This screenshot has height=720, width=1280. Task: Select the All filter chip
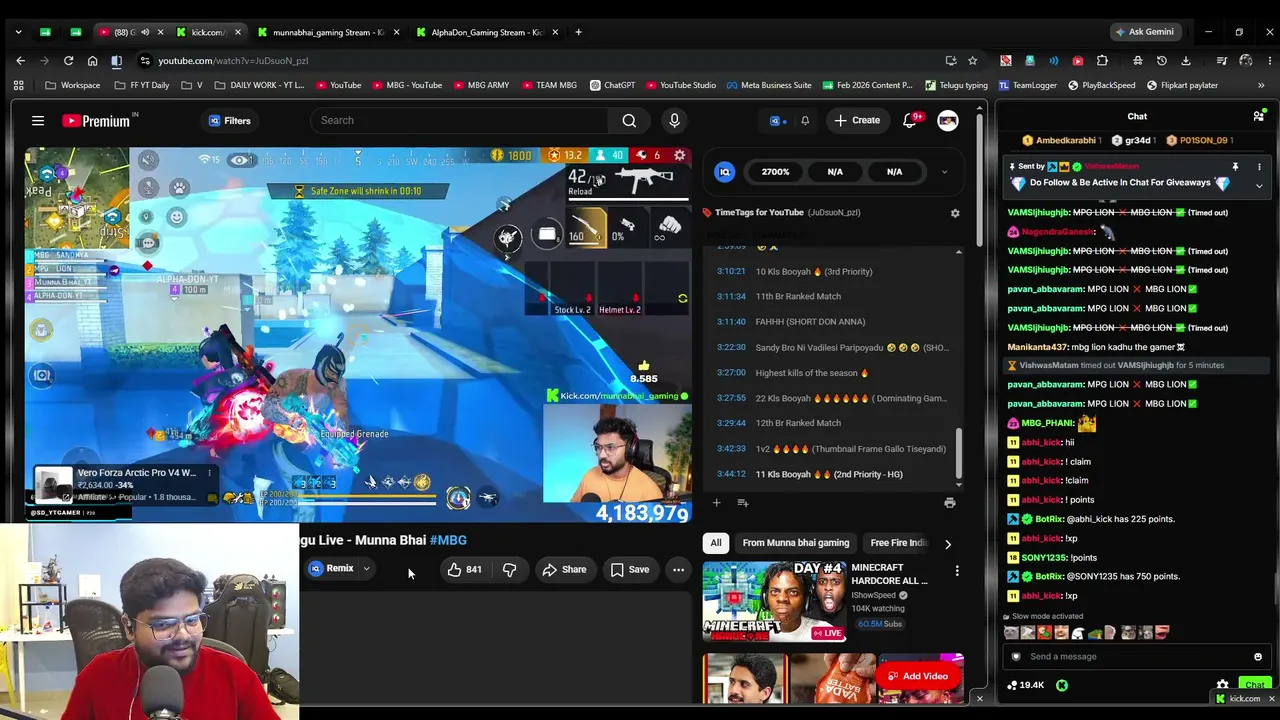pos(716,543)
